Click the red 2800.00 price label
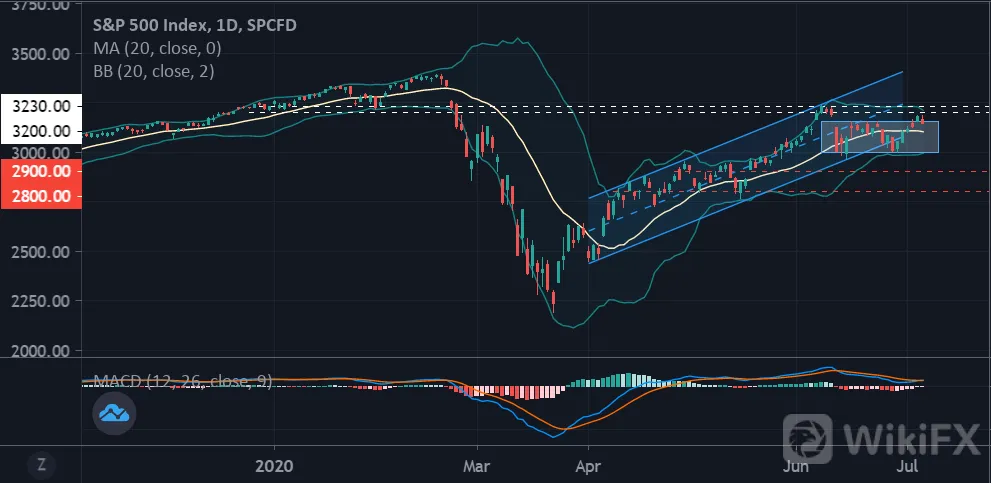The height and width of the screenshot is (483, 991). coord(41,196)
